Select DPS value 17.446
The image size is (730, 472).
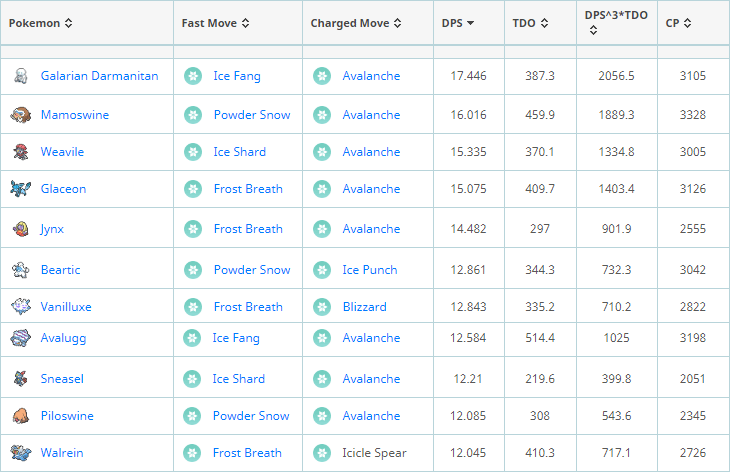pyautogui.click(x=468, y=75)
